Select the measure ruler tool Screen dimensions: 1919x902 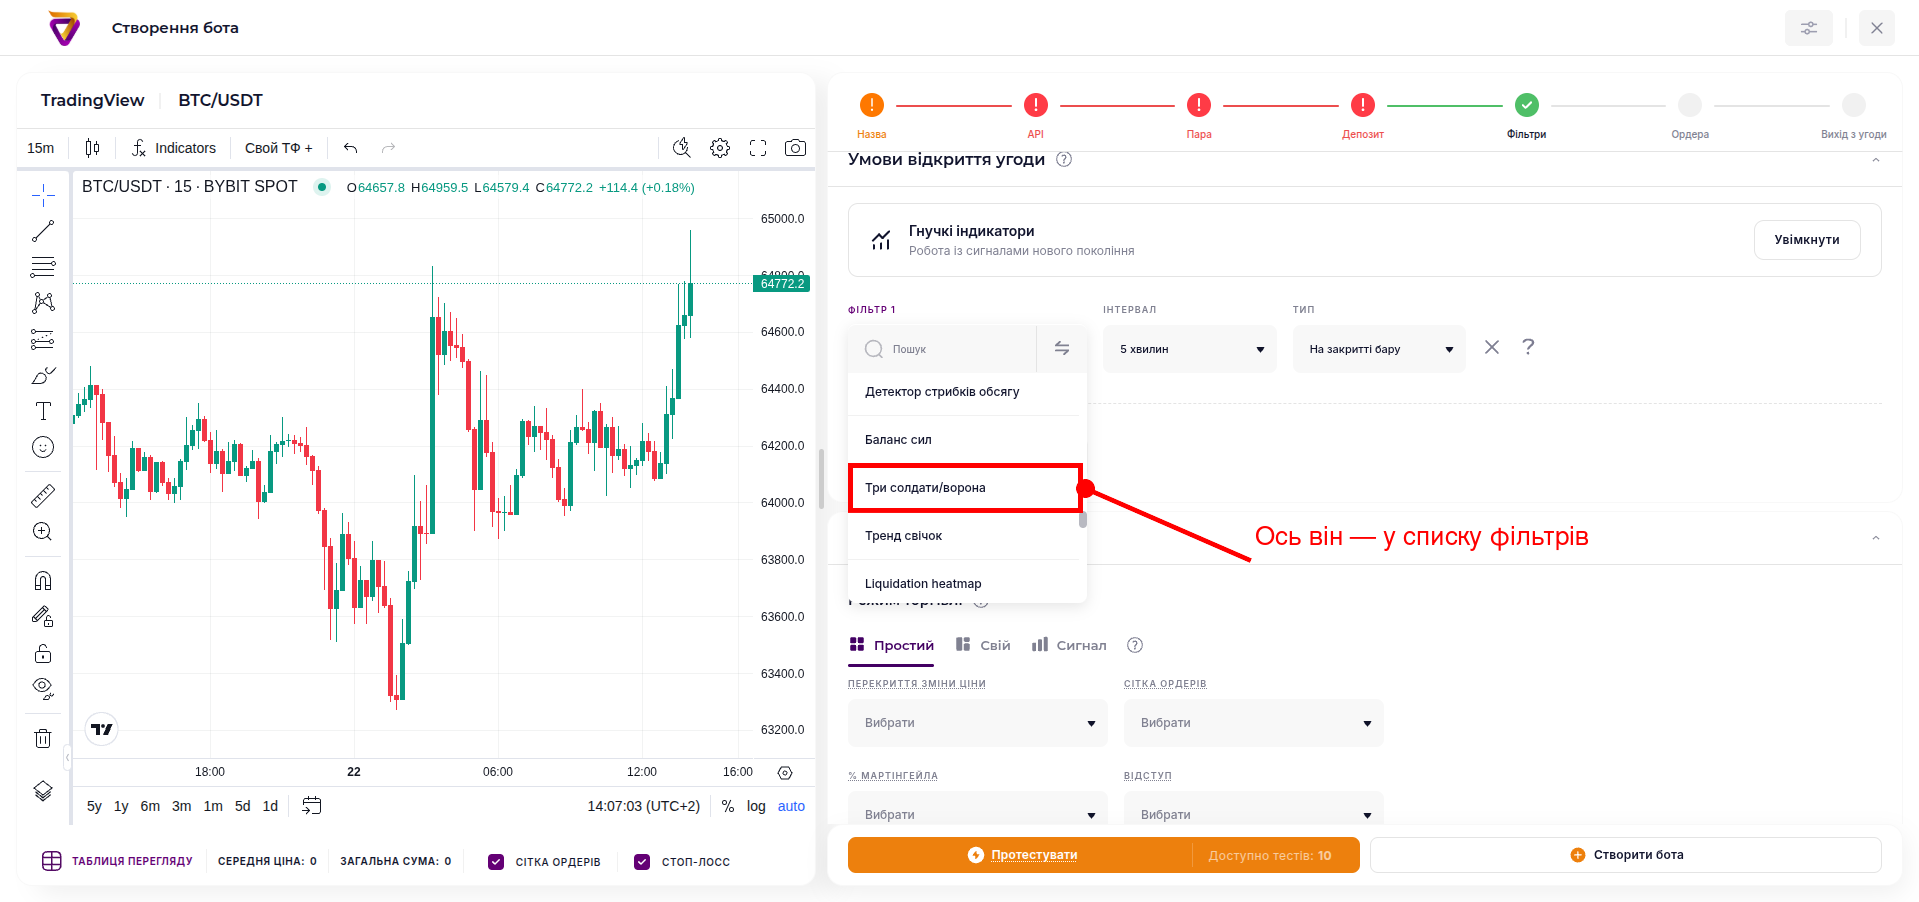(x=43, y=495)
